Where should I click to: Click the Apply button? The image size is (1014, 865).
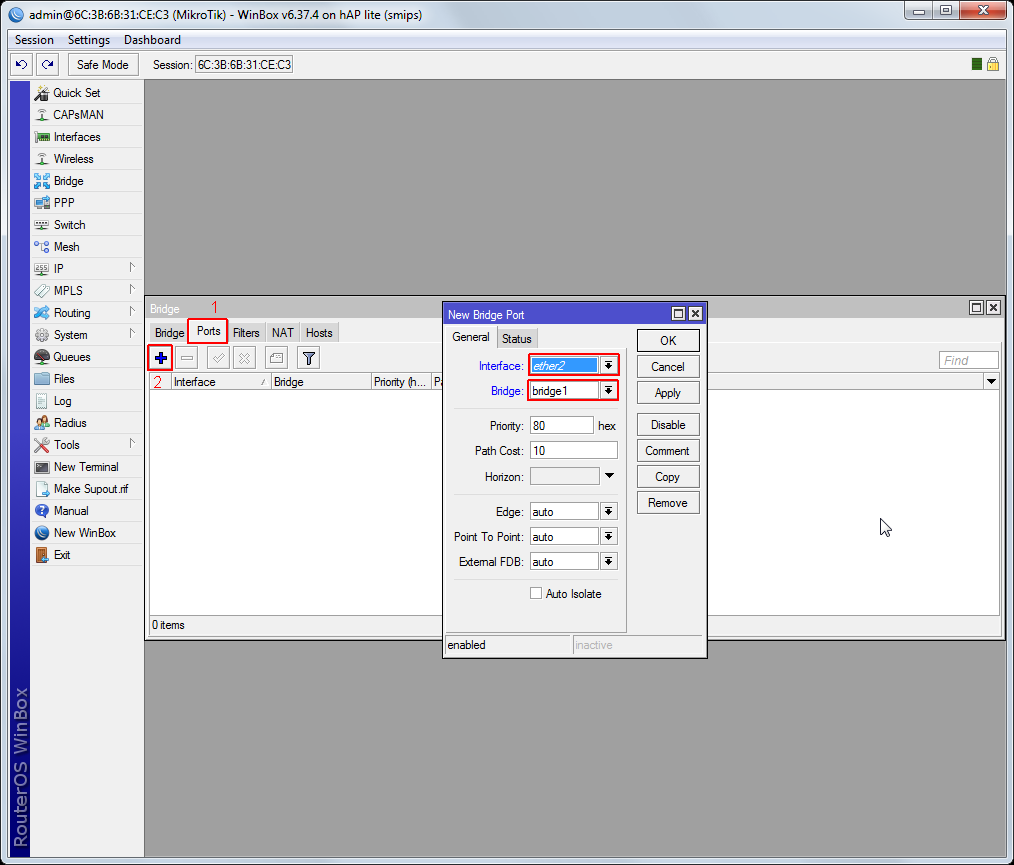[x=667, y=393]
